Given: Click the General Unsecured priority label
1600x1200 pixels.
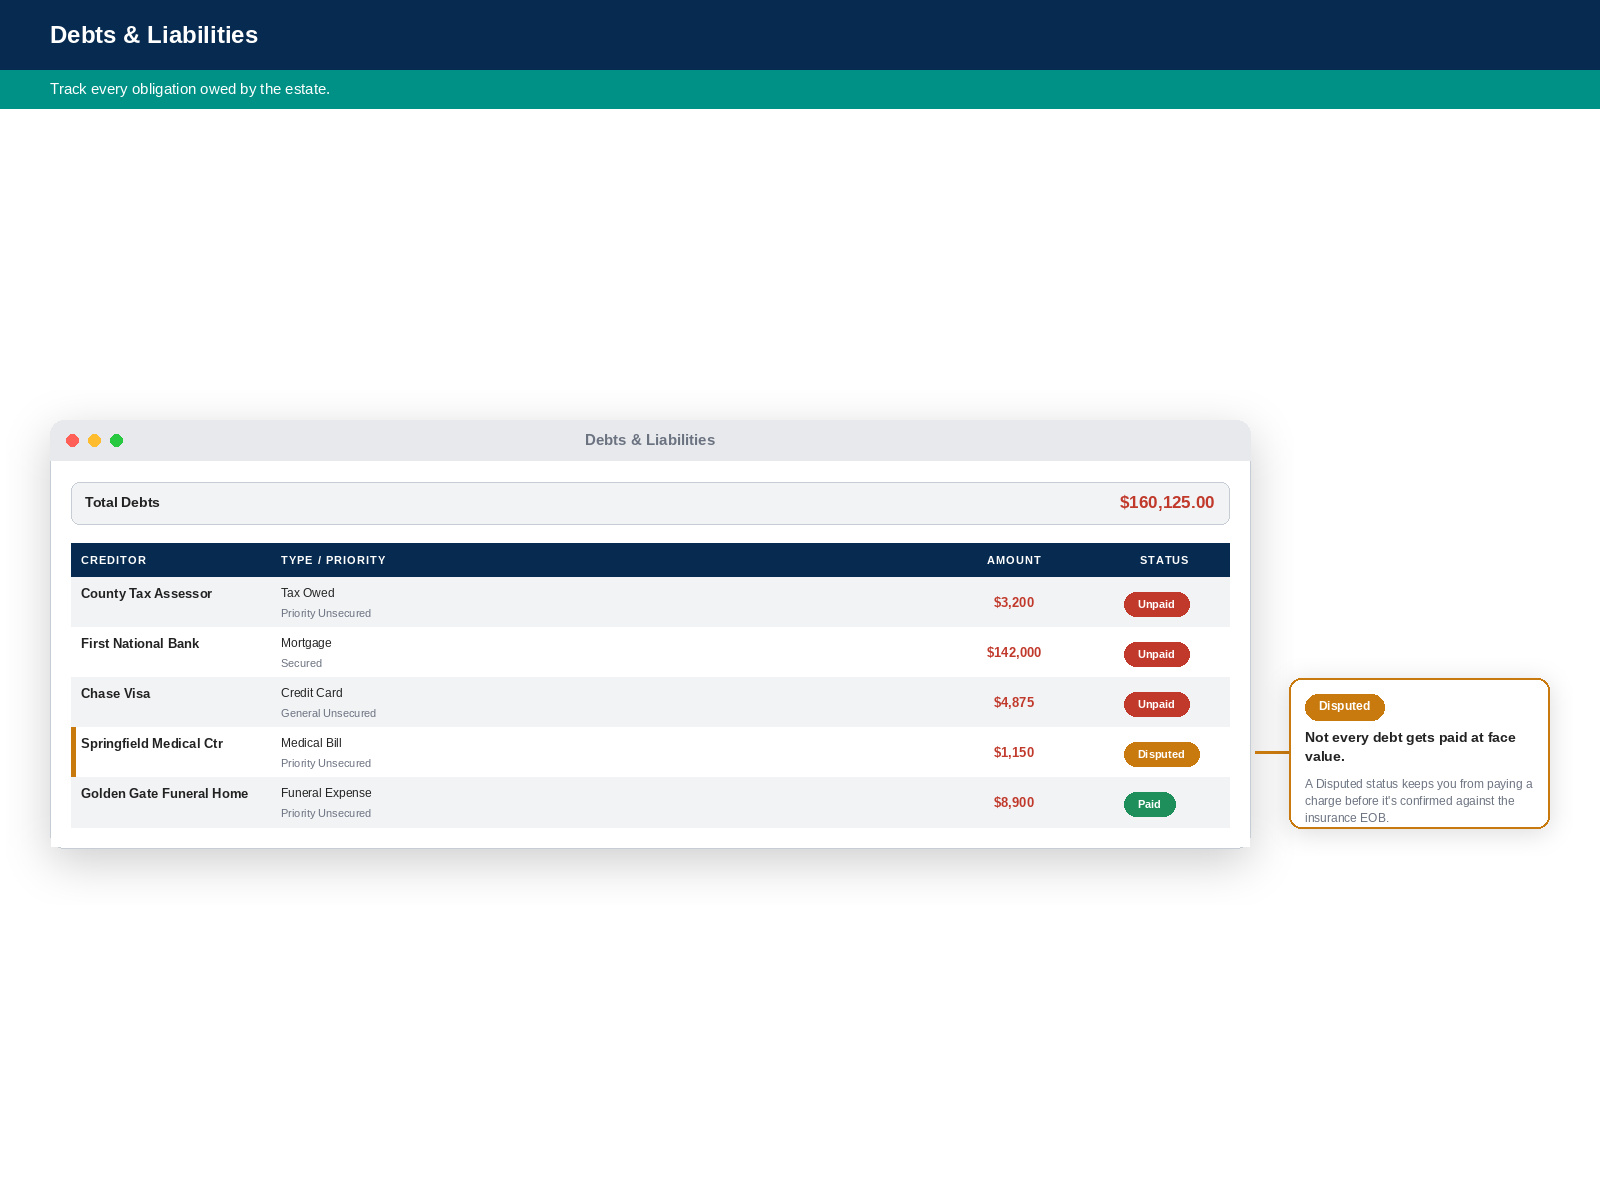Looking at the screenshot, I should 328,714.
